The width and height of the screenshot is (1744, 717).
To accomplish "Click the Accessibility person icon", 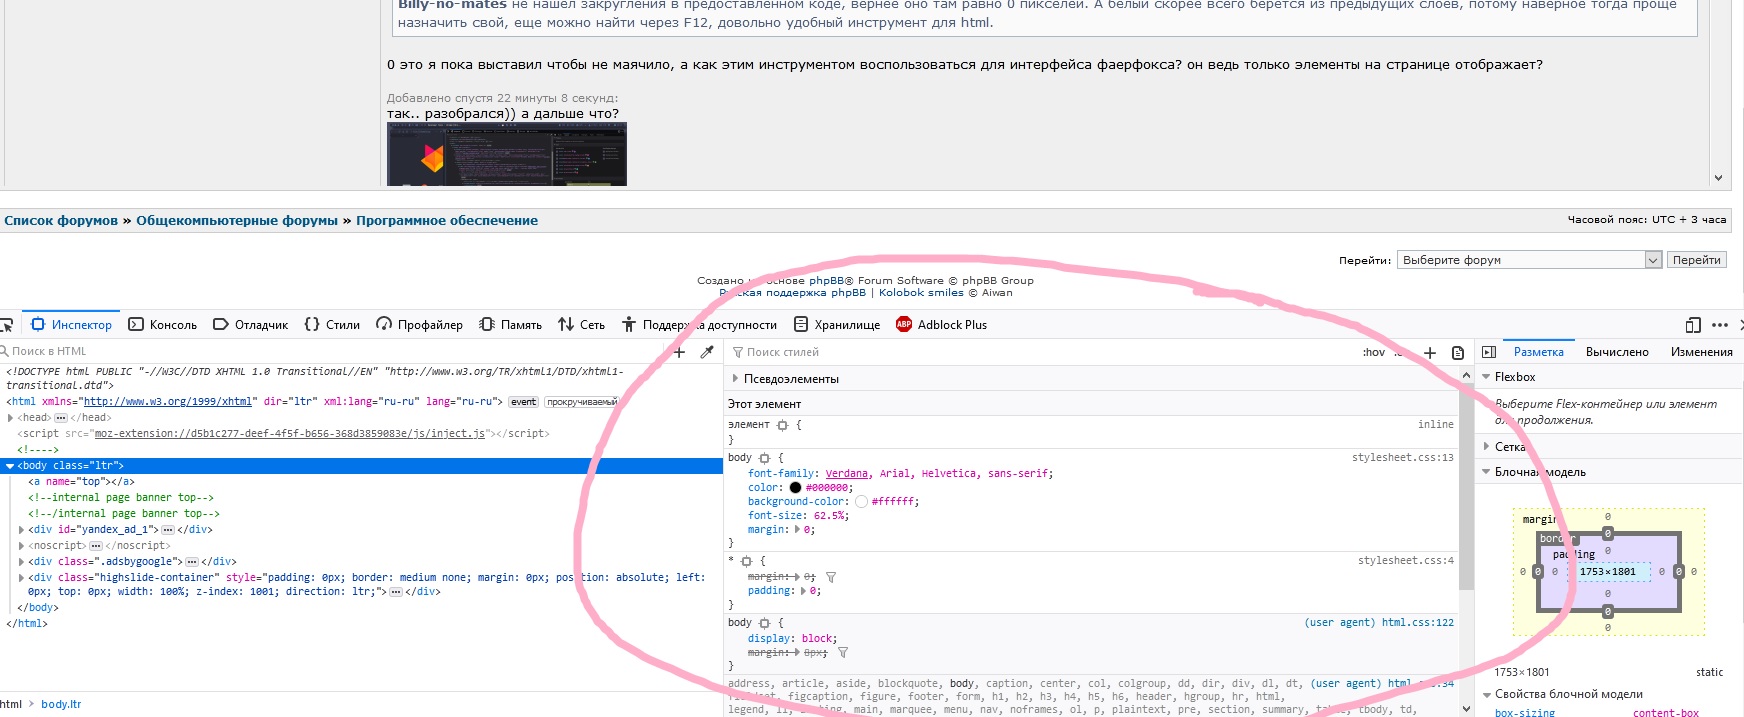I will tap(629, 324).
